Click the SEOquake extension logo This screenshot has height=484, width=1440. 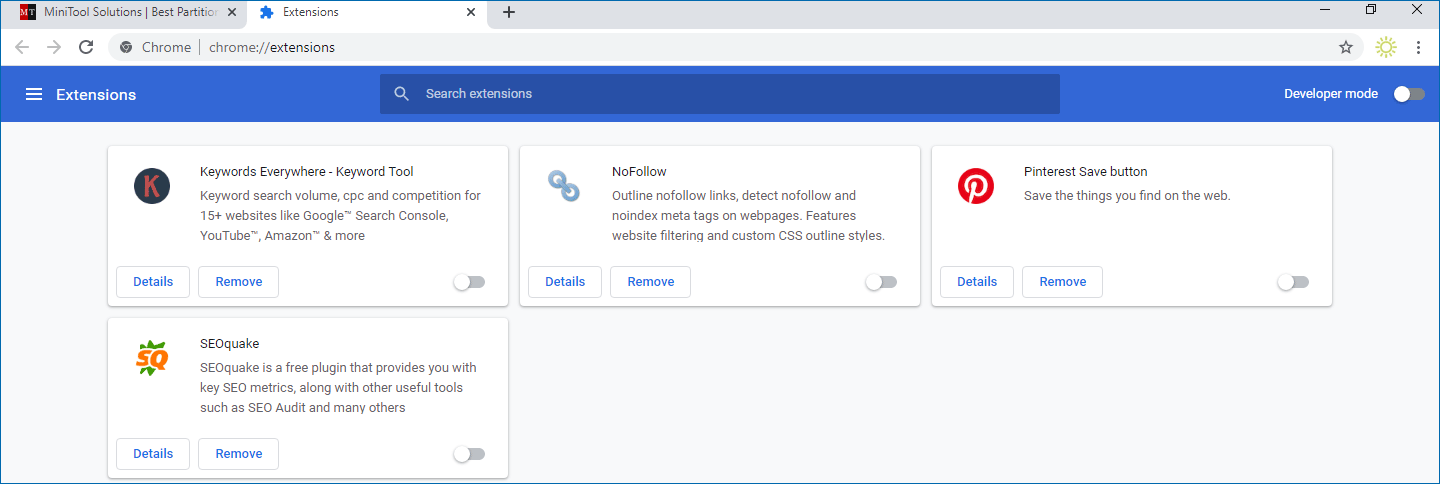point(152,357)
